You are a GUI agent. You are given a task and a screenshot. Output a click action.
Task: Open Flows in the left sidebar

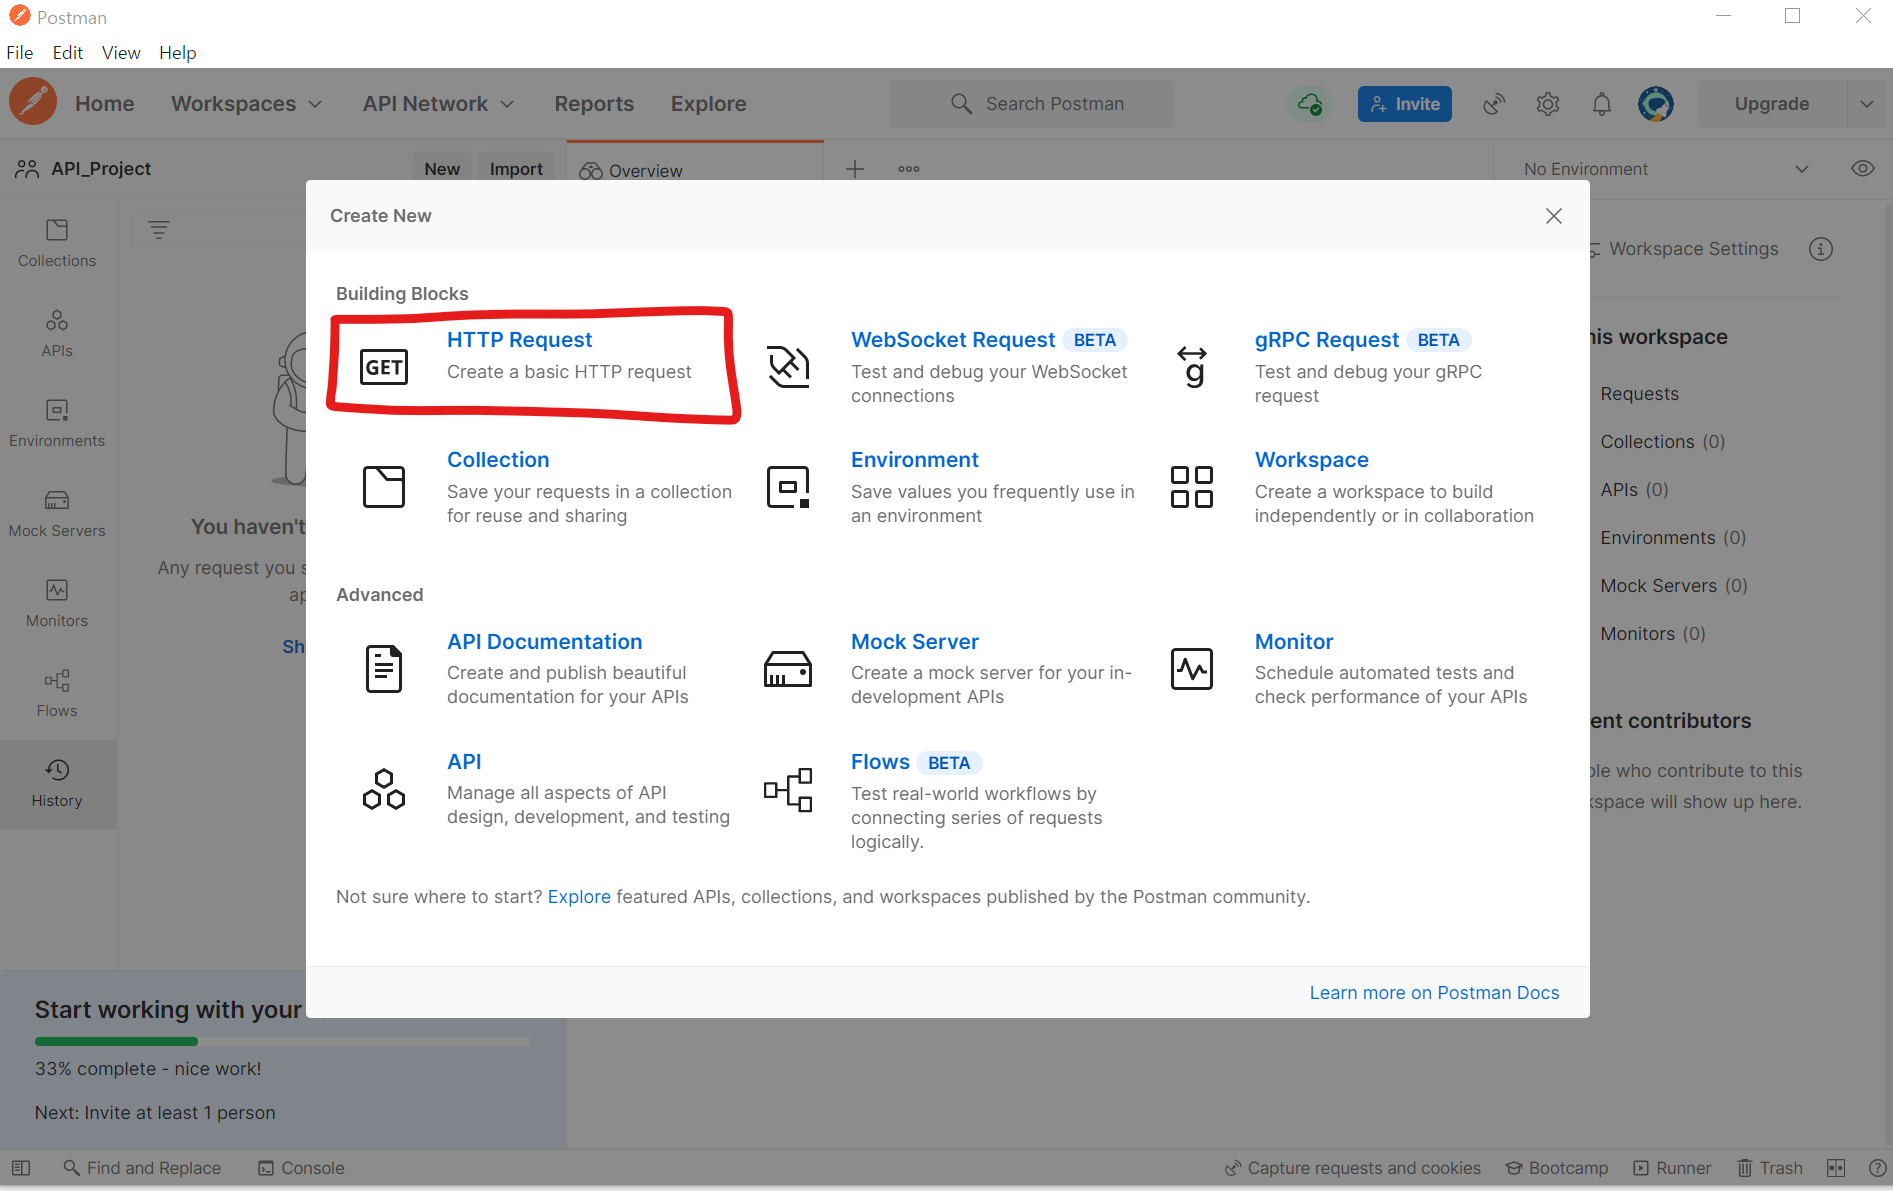57,694
